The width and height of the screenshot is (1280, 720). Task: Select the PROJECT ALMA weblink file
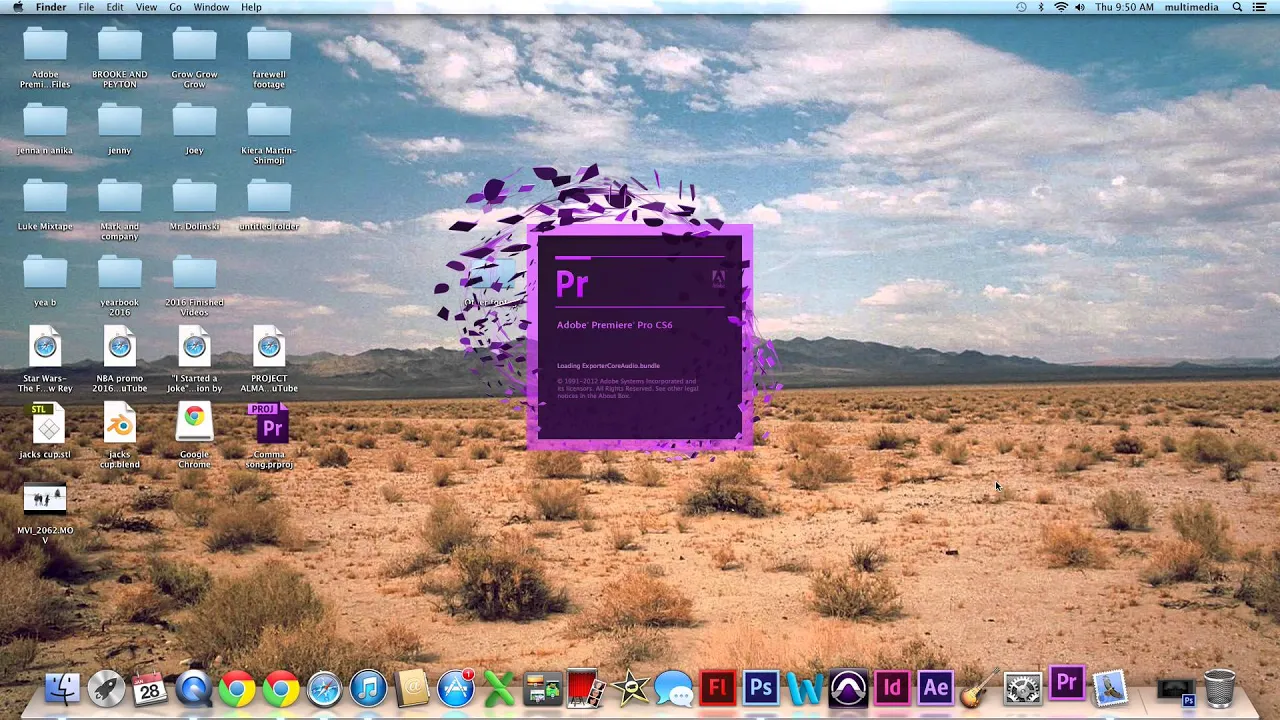pos(269,360)
